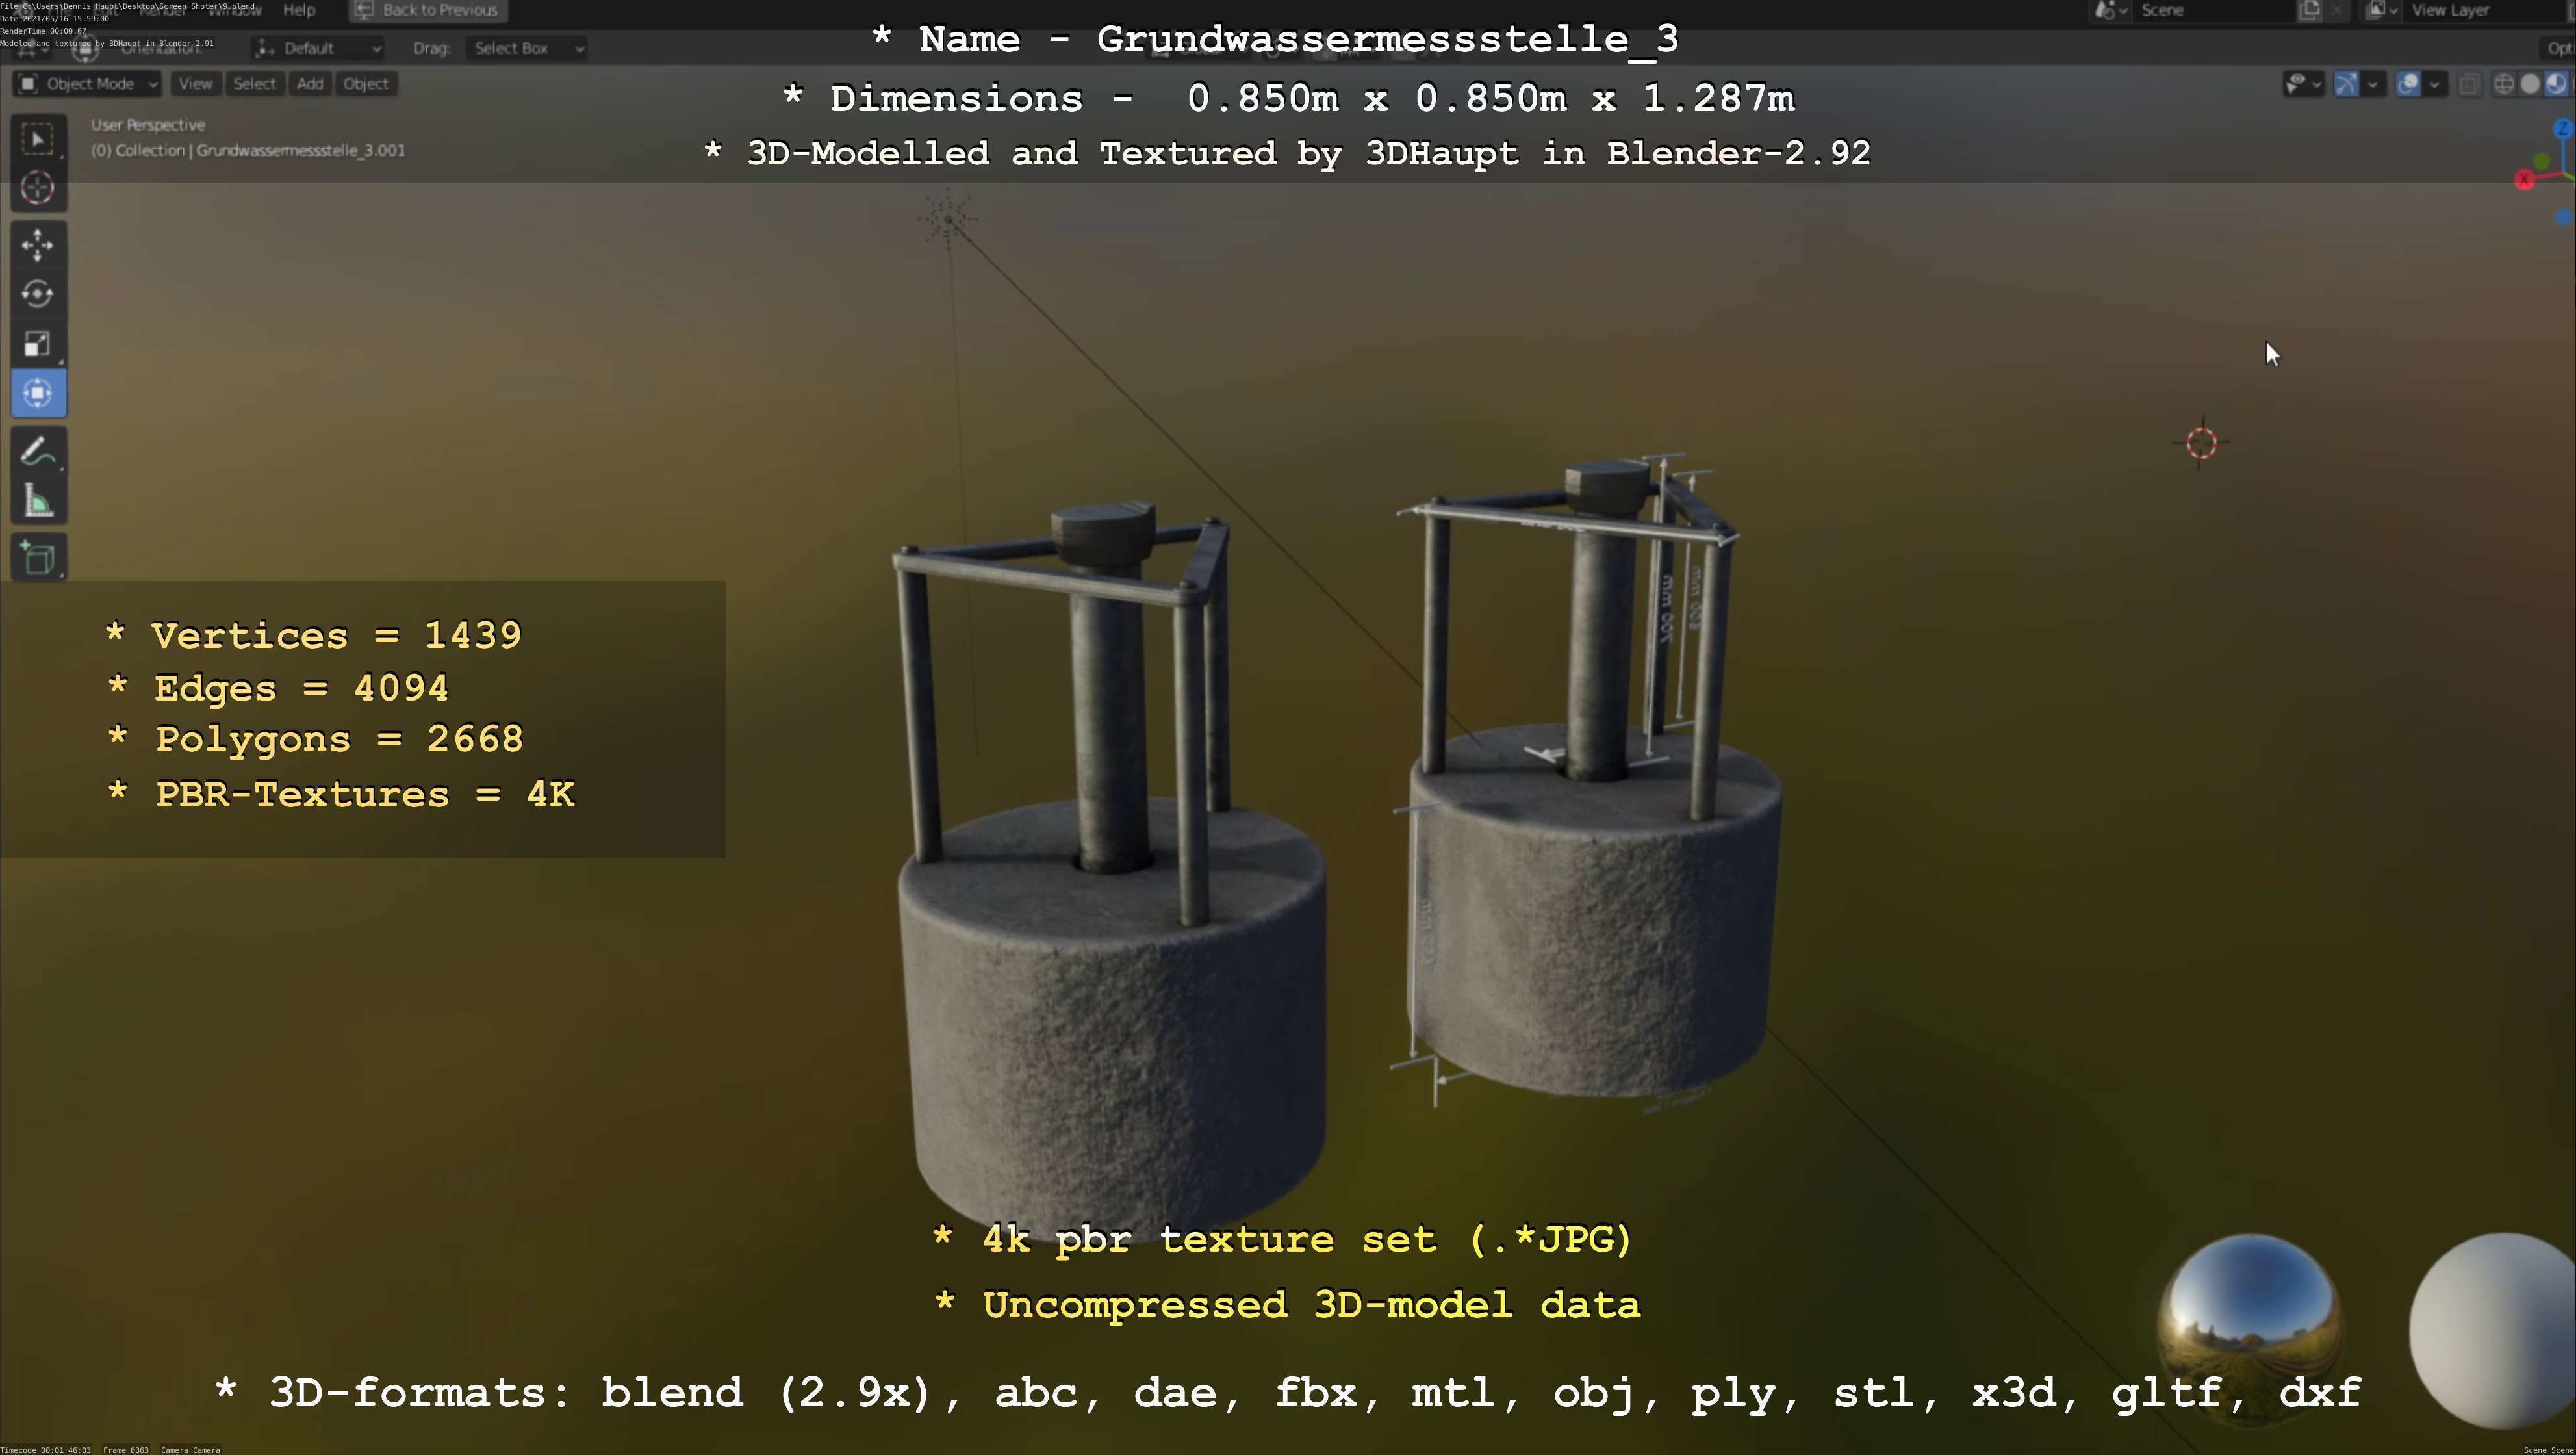Pick the Scale tool
Image resolution: width=2576 pixels, height=1455 pixels.
(38, 344)
